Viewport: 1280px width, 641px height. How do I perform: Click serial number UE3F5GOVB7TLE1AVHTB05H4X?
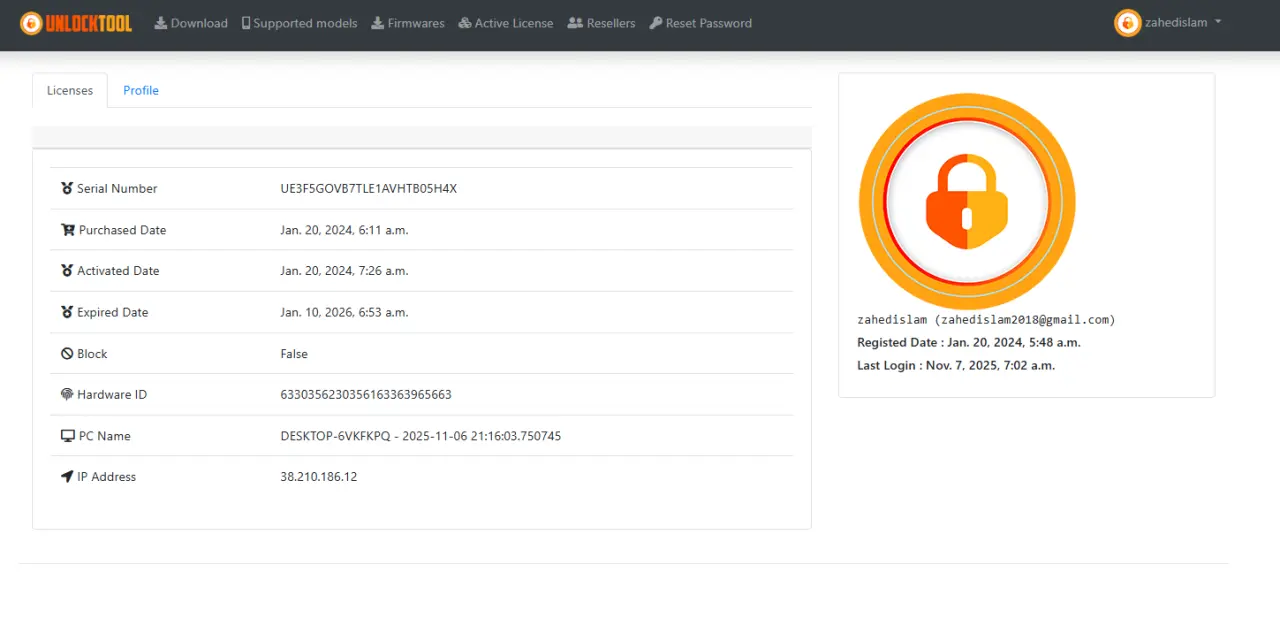click(369, 189)
